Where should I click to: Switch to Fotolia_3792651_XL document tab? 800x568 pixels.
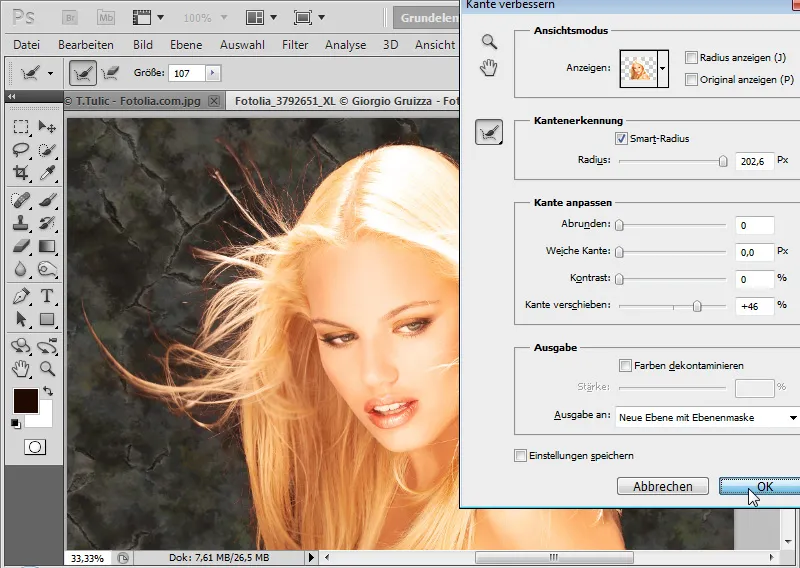click(343, 101)
